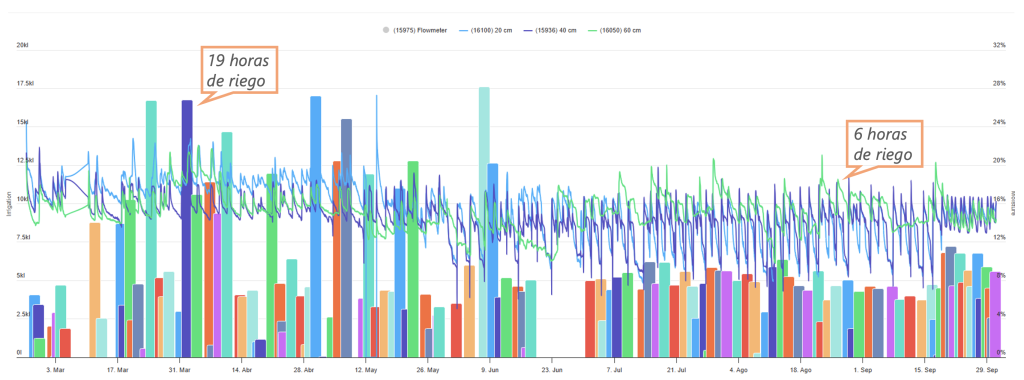Click the 28. Abr date axis label
The height and width of the screenshot is (380, 1024).
(x=303, y=369)
